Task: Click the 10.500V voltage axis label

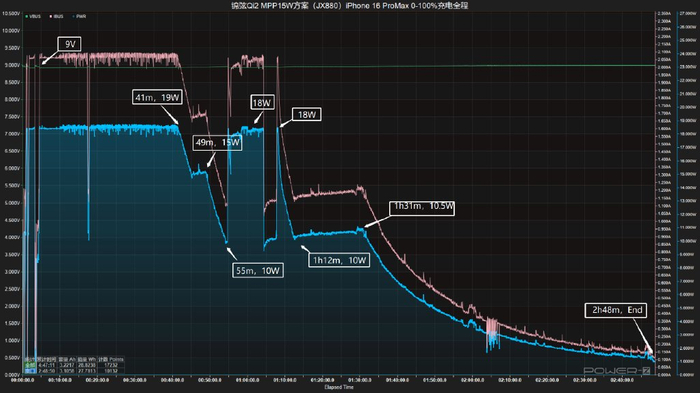Action: point(11,13)
